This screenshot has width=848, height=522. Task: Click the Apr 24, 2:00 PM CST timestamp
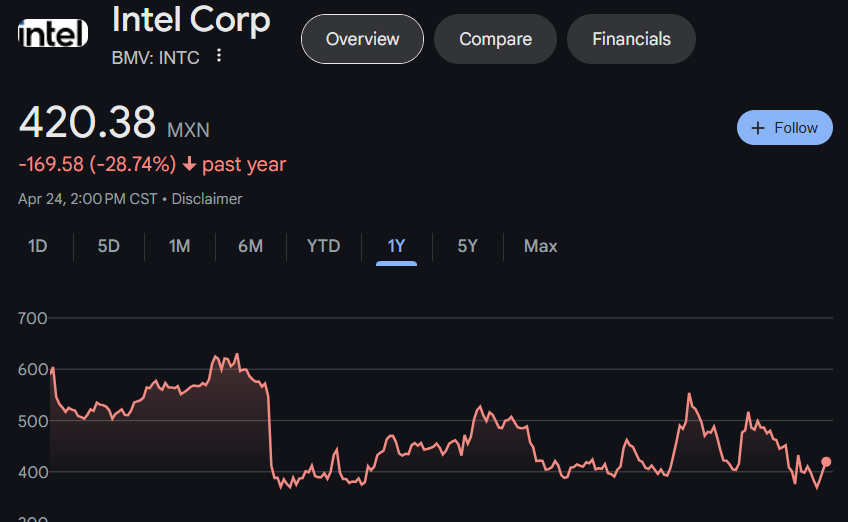[x=88, y=199]
